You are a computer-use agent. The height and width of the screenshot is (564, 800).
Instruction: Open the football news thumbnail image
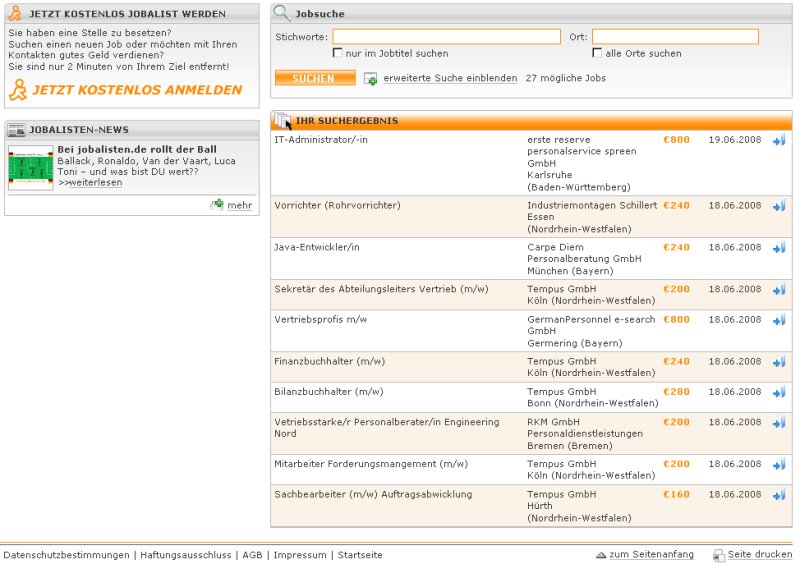coord(30,167)
